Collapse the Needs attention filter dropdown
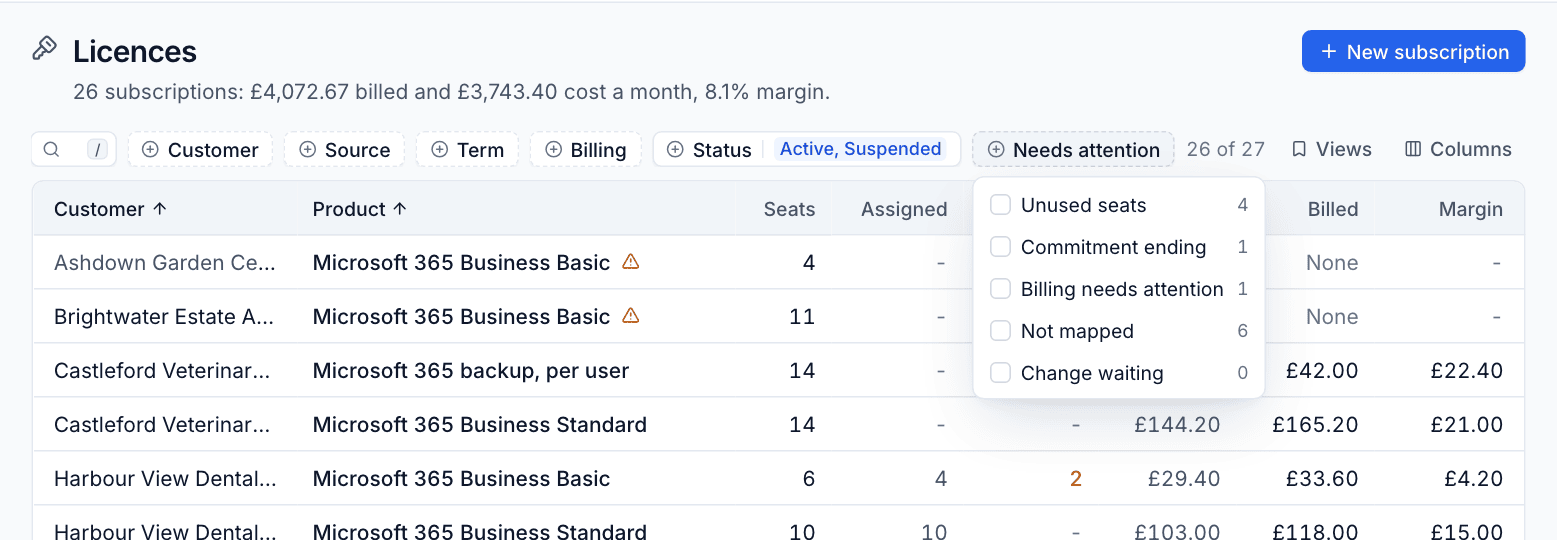1557x540 pixels. click(x=1073, y=149)
